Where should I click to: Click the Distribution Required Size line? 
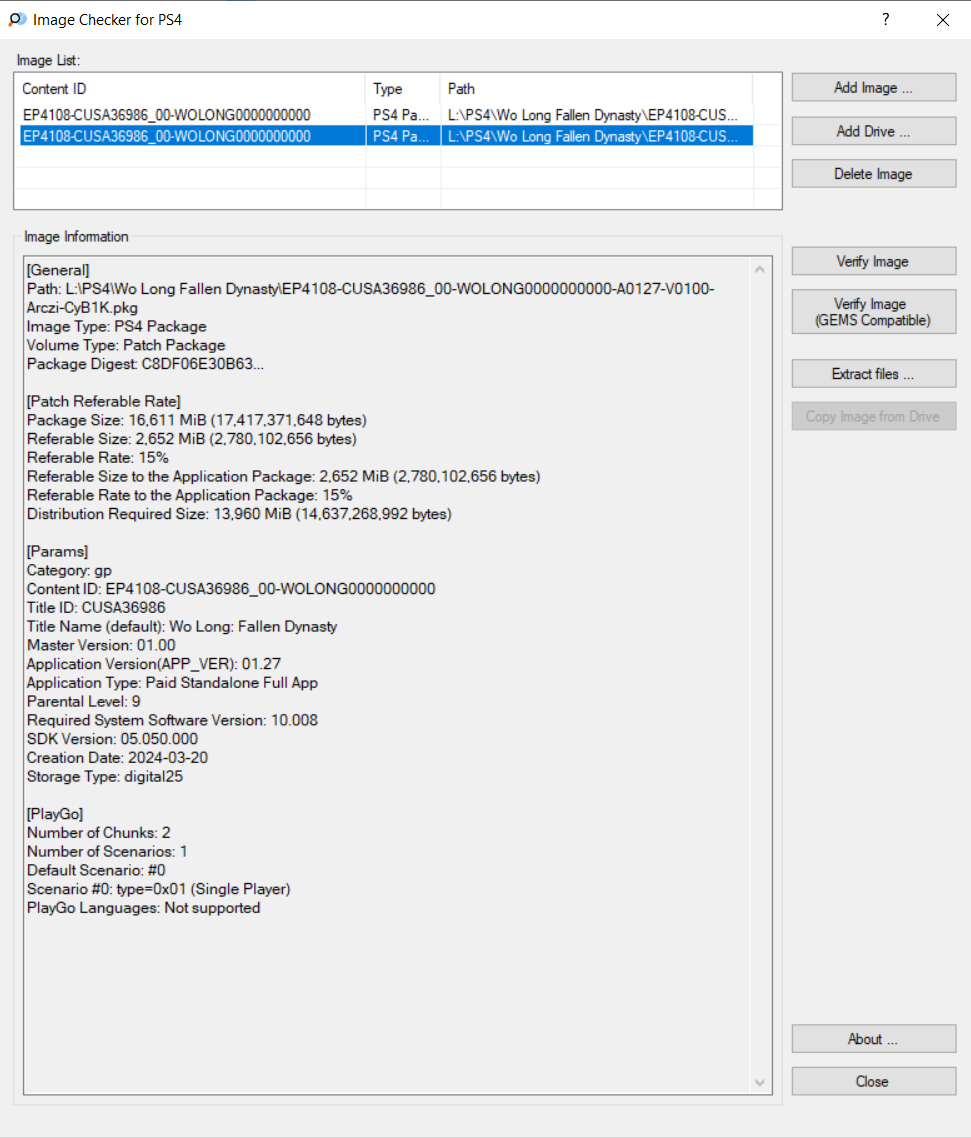[x=239, y=514]
